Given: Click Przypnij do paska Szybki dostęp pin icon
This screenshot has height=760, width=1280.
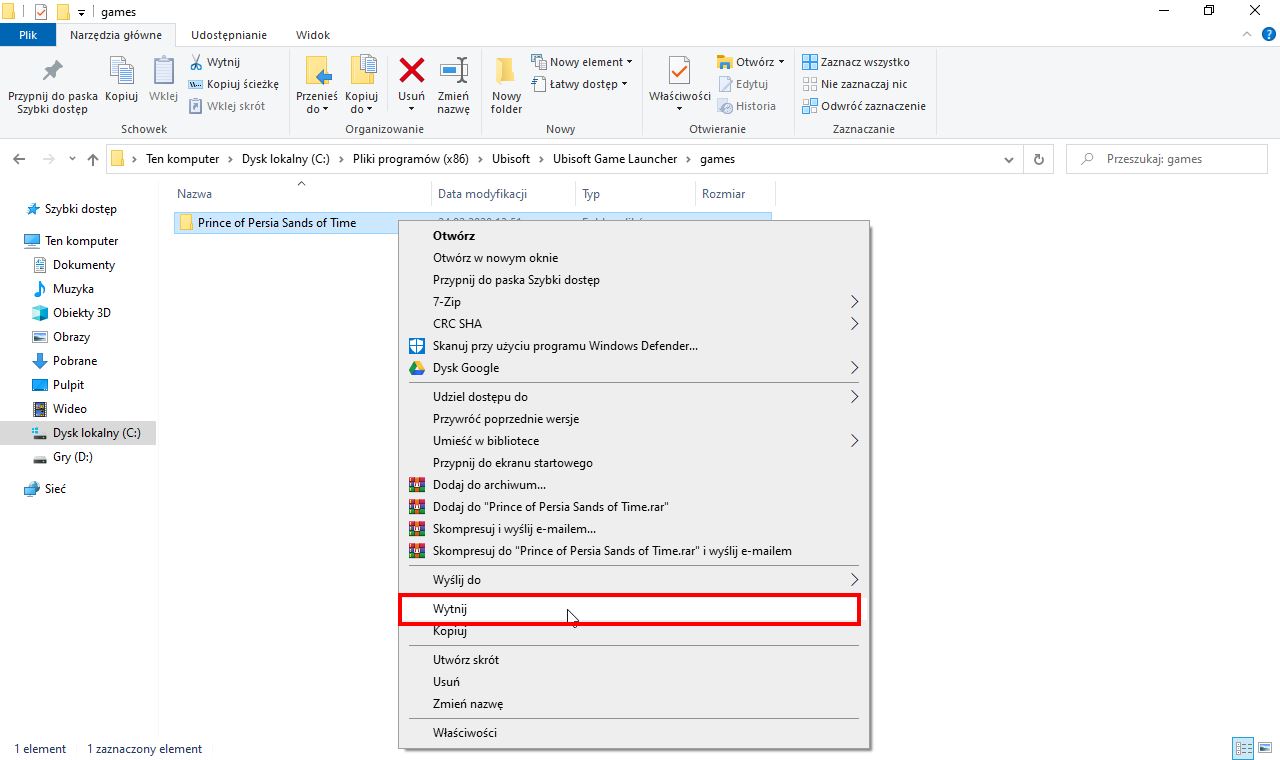Looking at the screenshot, I should 52,71.
